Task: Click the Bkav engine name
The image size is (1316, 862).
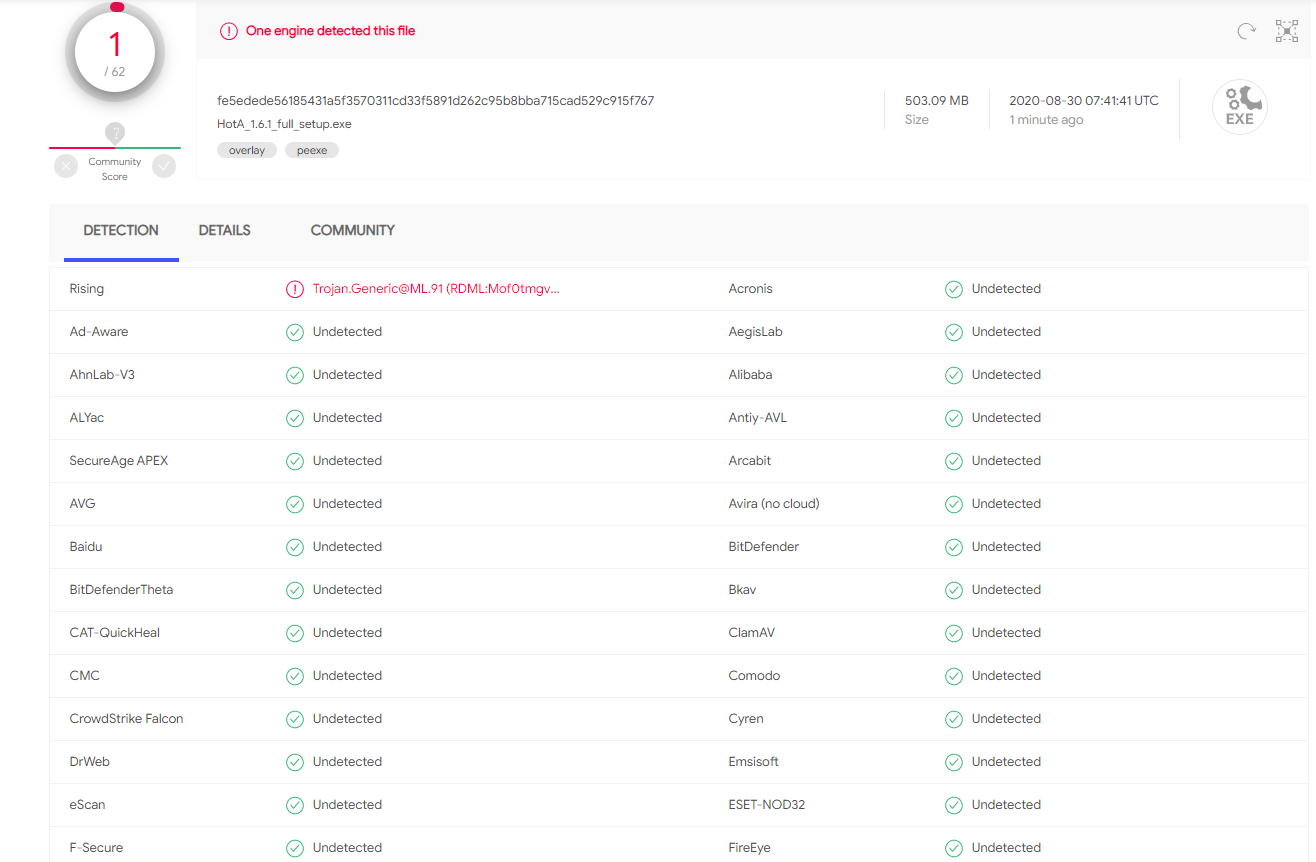Action: 742,590
